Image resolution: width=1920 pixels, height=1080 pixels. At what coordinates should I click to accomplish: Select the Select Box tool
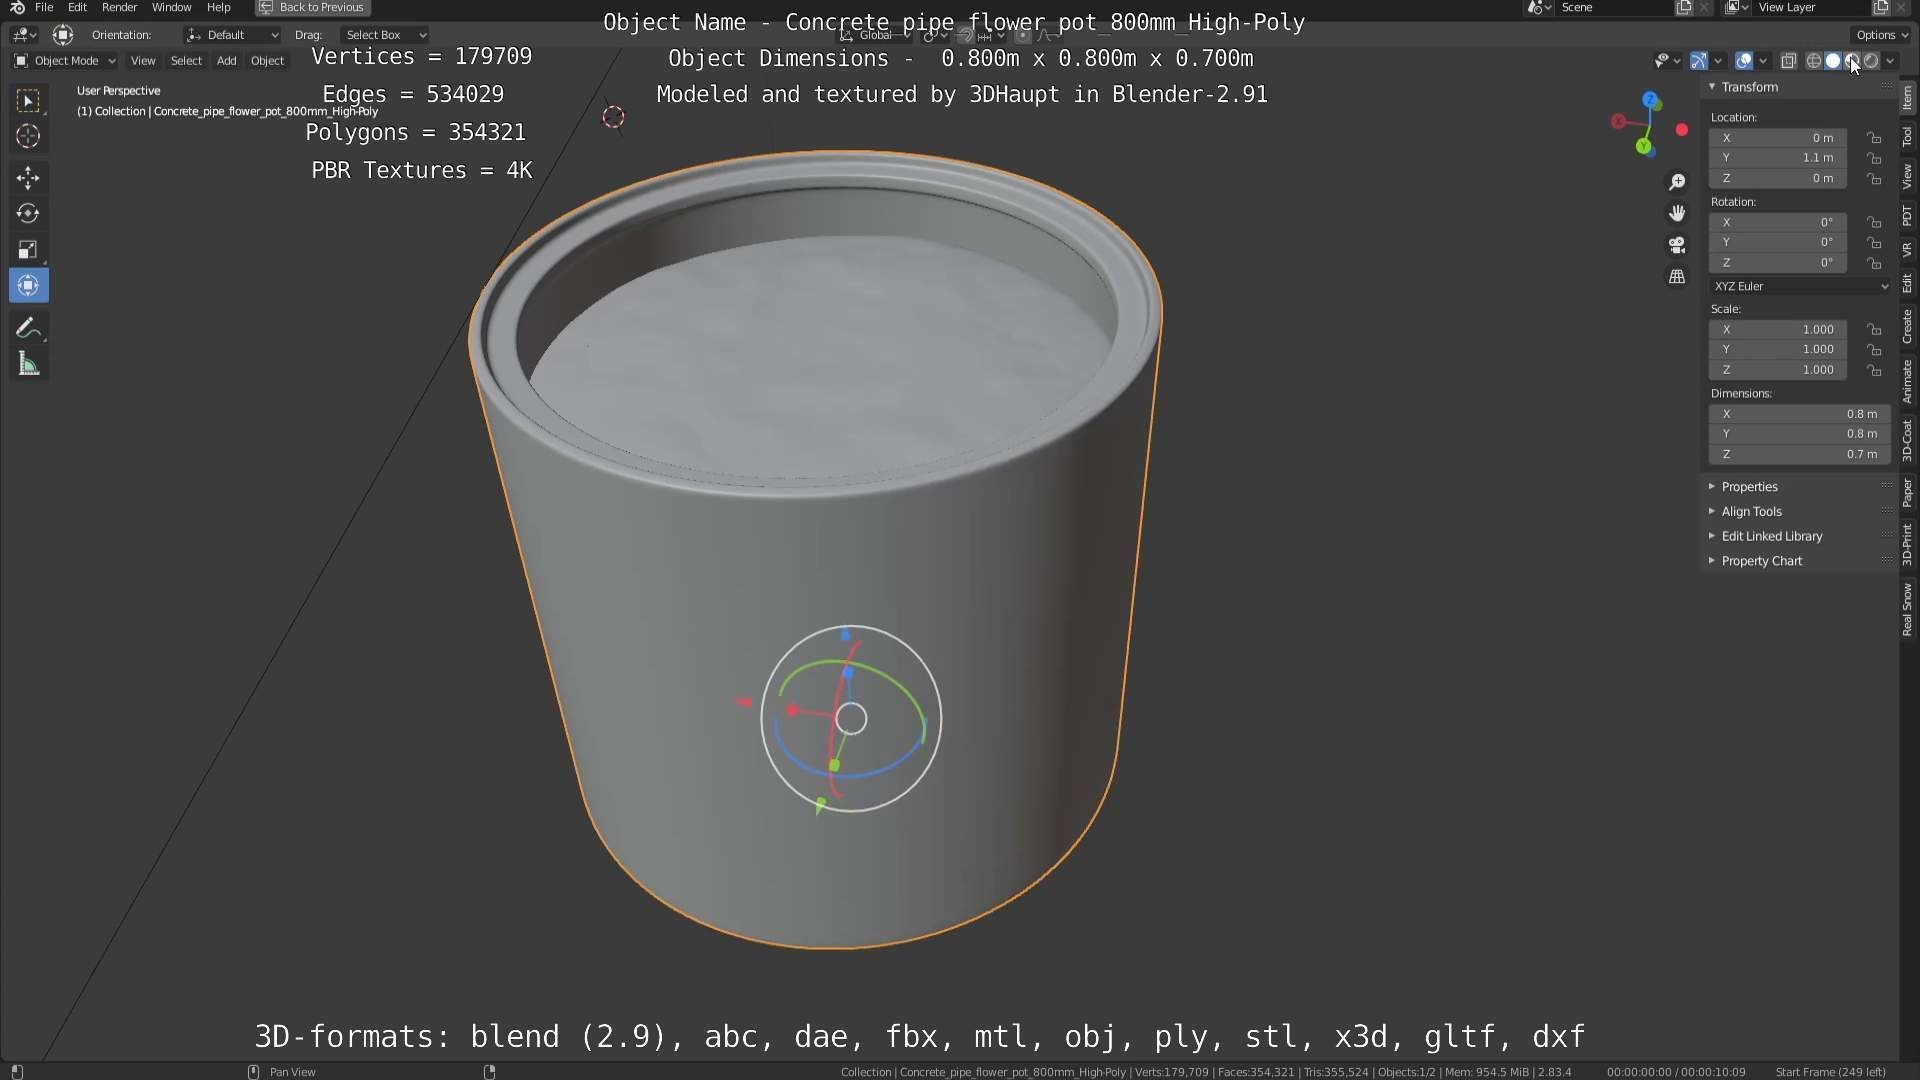(x=28, y=100)
